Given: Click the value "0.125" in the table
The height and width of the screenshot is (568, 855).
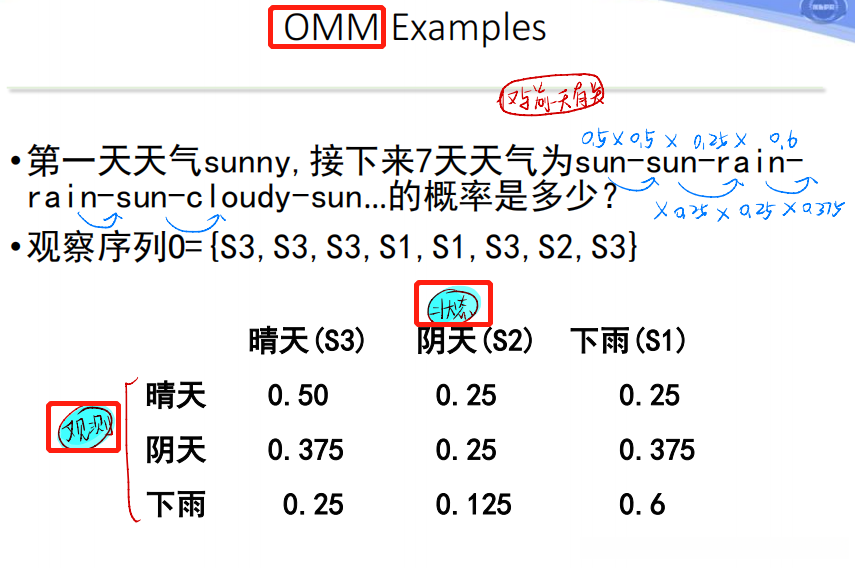Looking at the screenshot, I should (x=473, y=505).
